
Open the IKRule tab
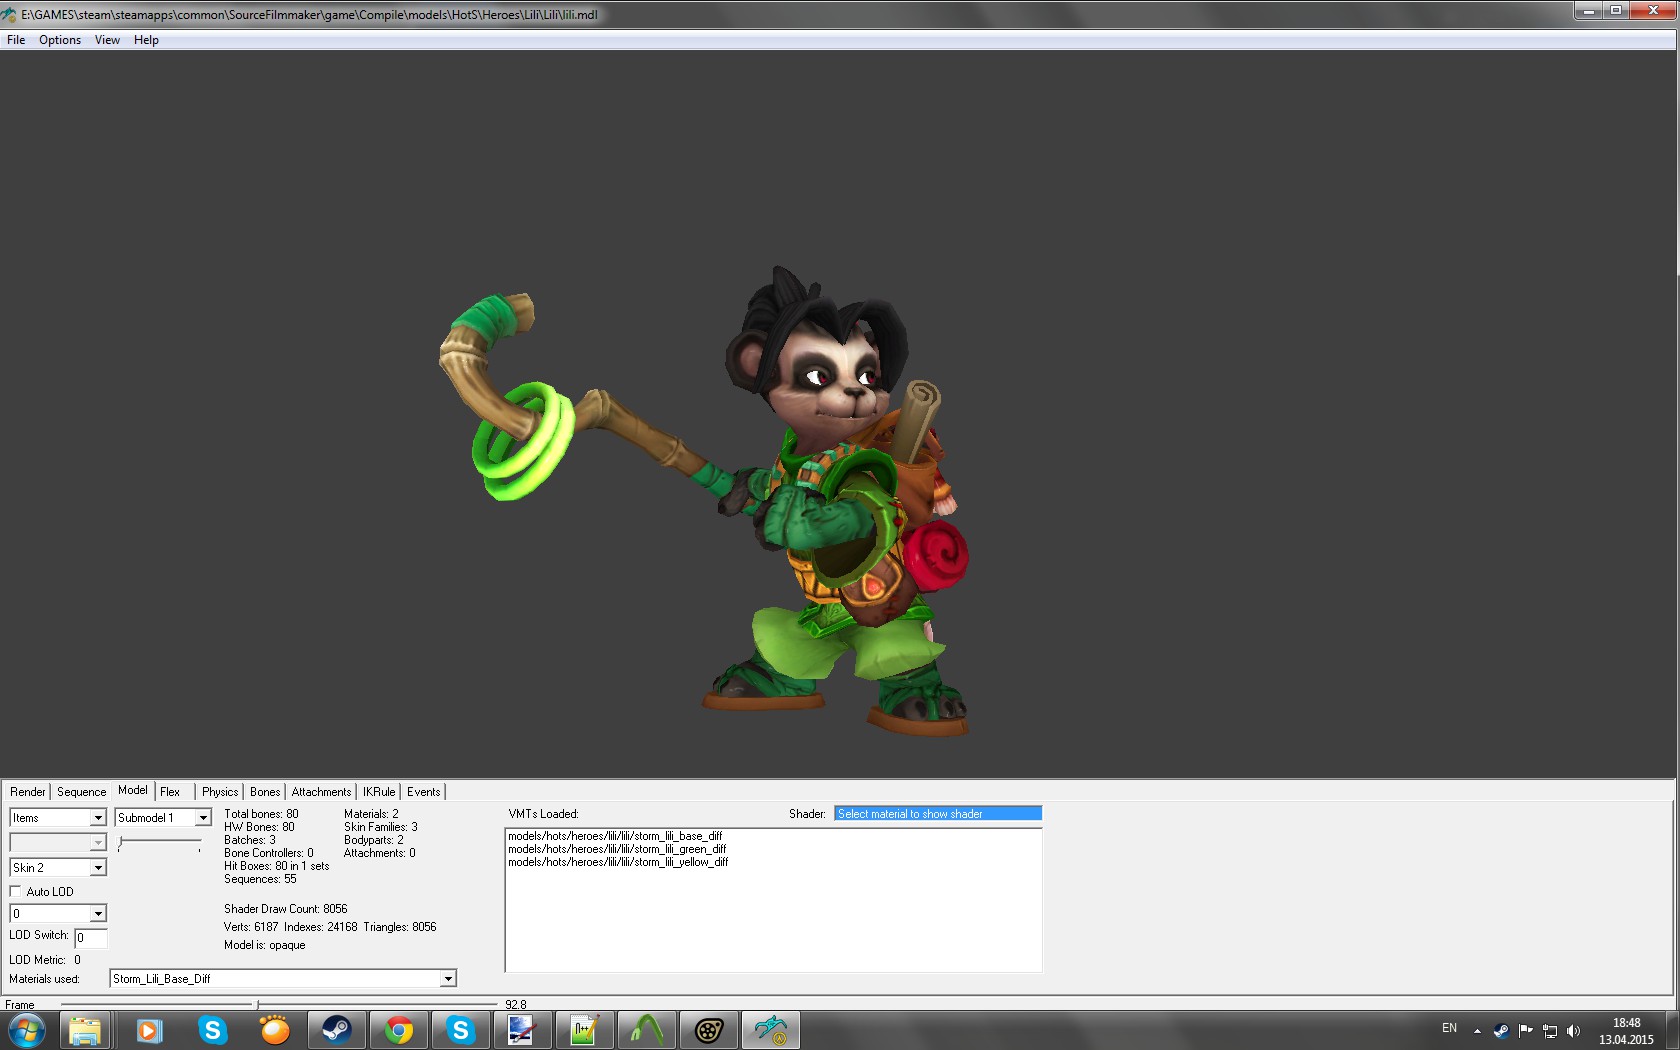click(379, 792)
